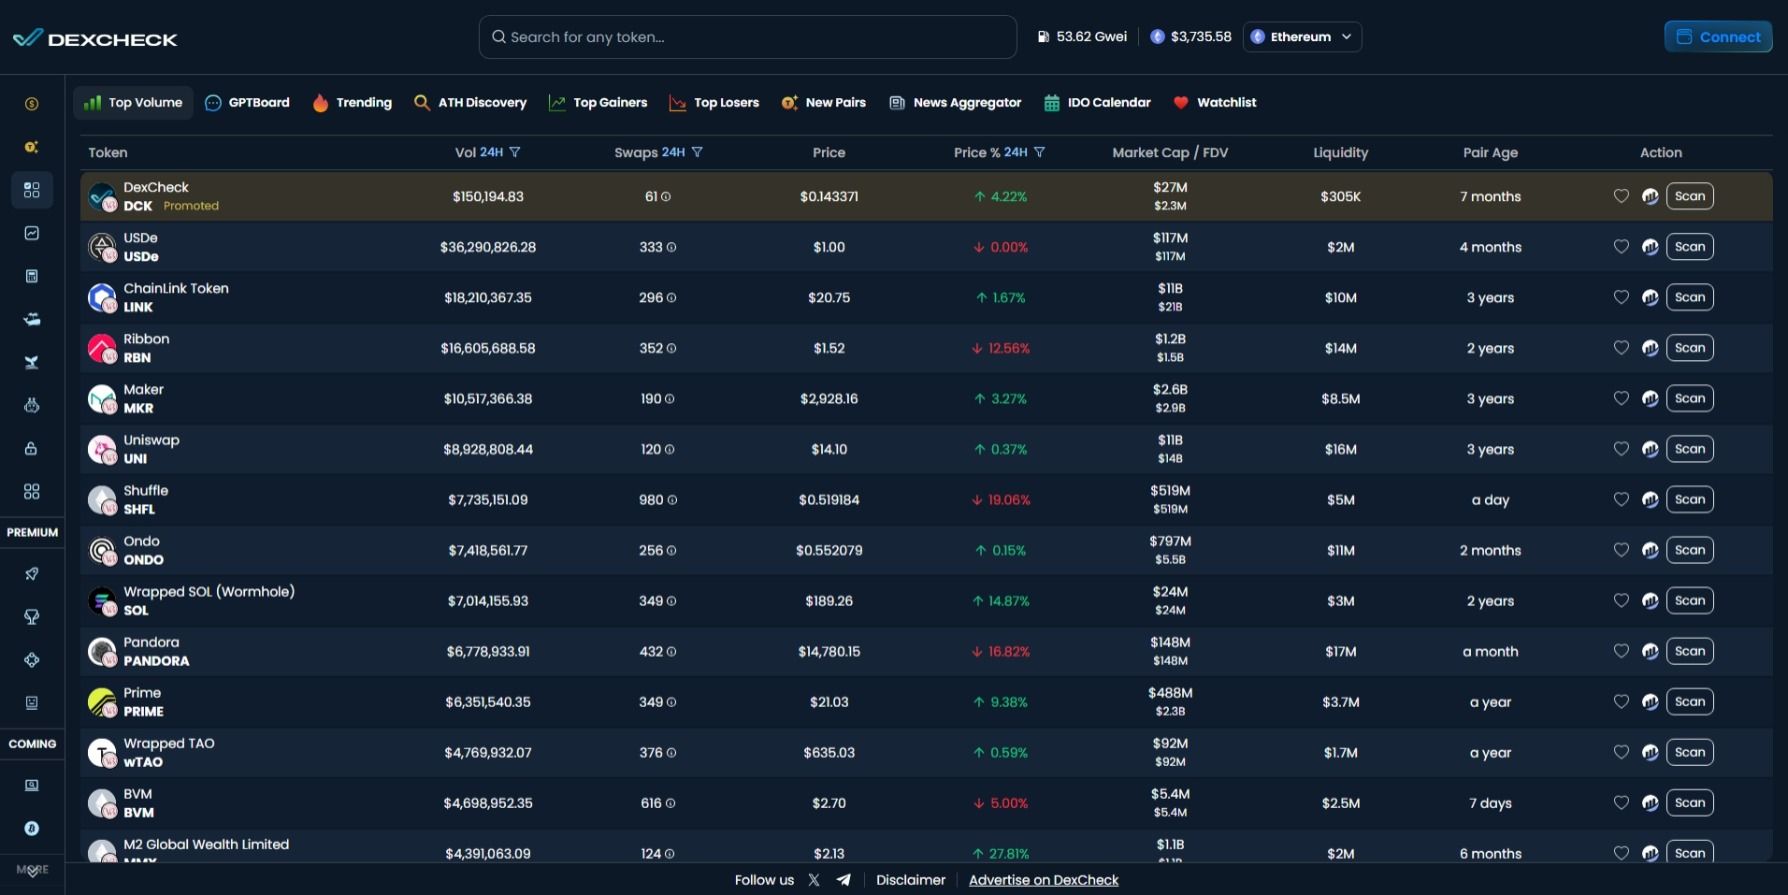Click the gas pump Gwei indicator
This screenshot has height=895, width=1788.
click(x=1082, y=37)
